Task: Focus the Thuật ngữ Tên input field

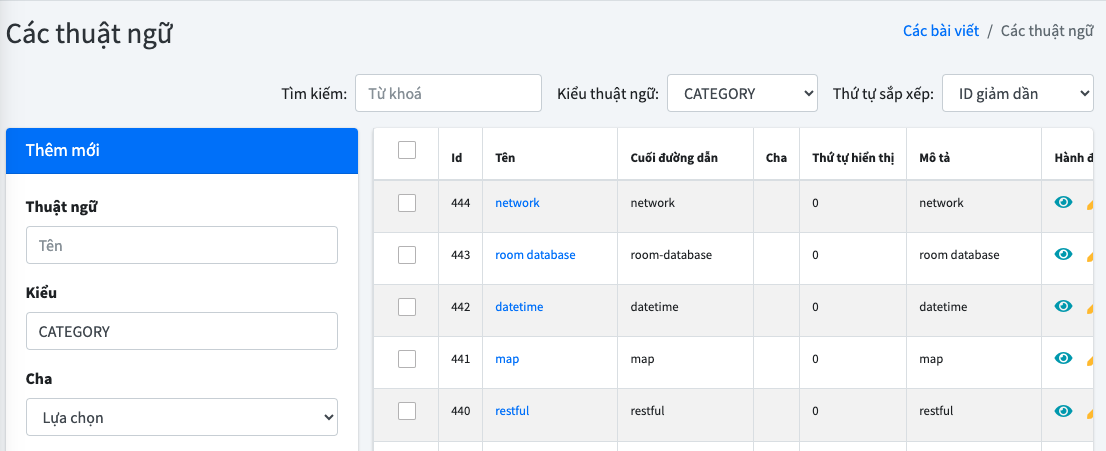Action: 182,245
